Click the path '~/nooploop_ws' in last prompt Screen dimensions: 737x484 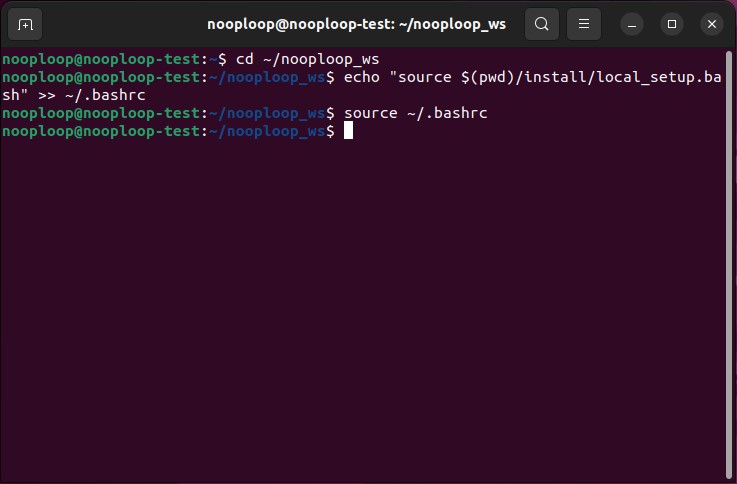[268, 131]
